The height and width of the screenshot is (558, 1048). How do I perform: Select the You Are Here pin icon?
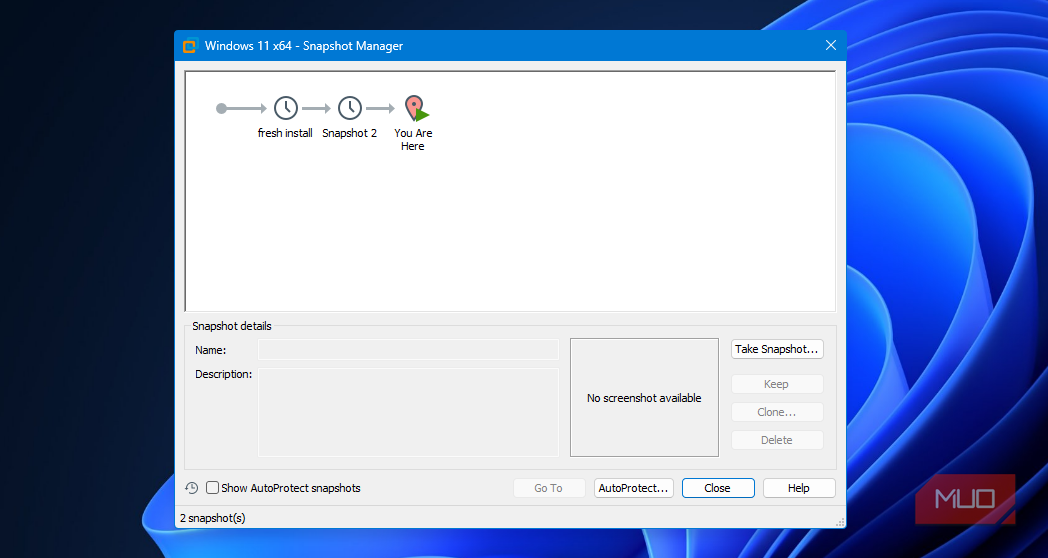(416, 108)
